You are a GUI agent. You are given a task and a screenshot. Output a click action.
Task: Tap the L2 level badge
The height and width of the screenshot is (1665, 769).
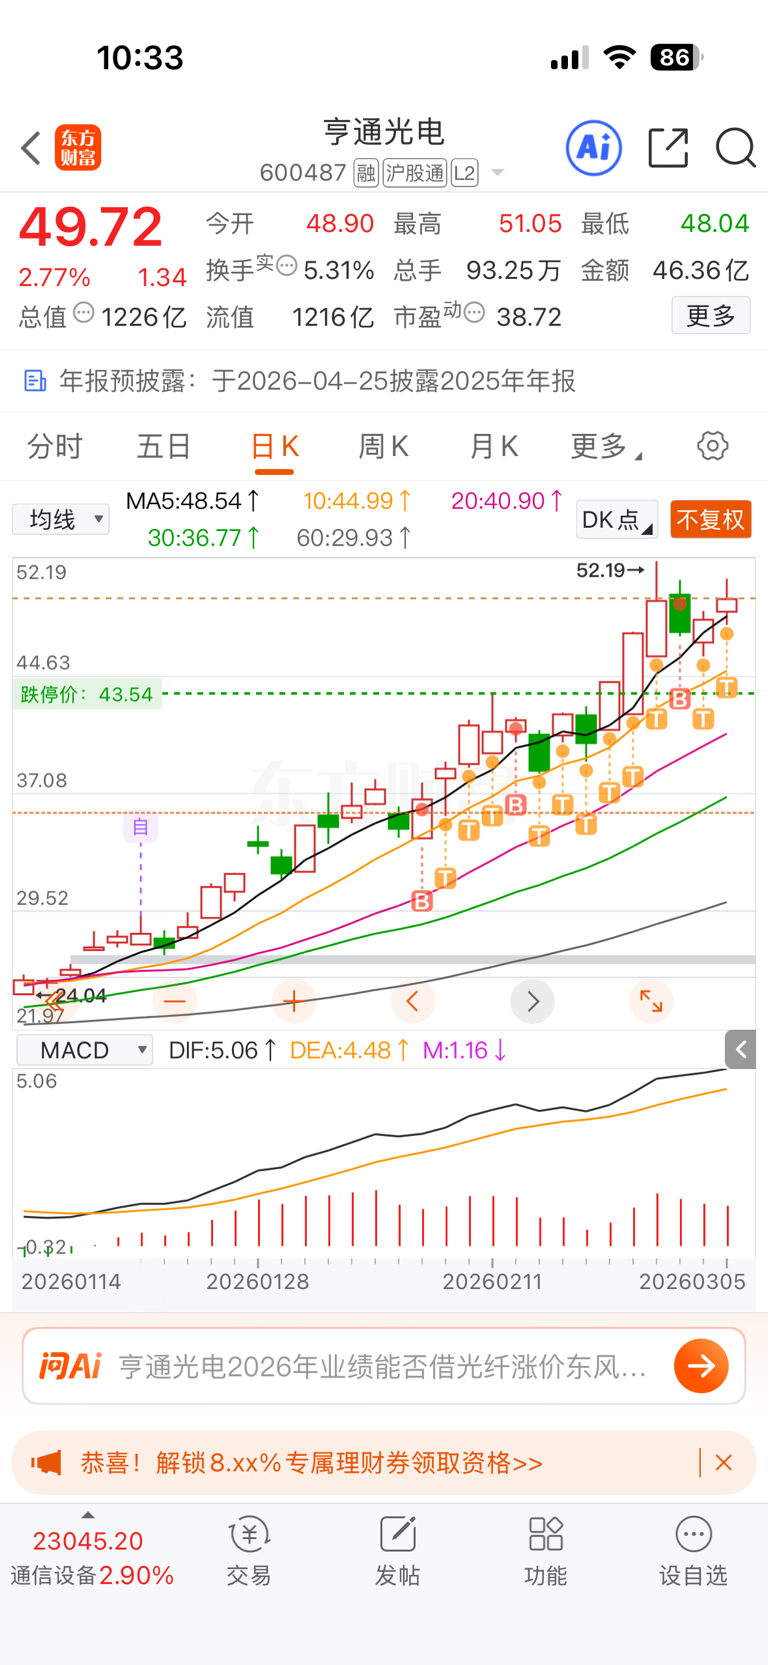(464, 173)
